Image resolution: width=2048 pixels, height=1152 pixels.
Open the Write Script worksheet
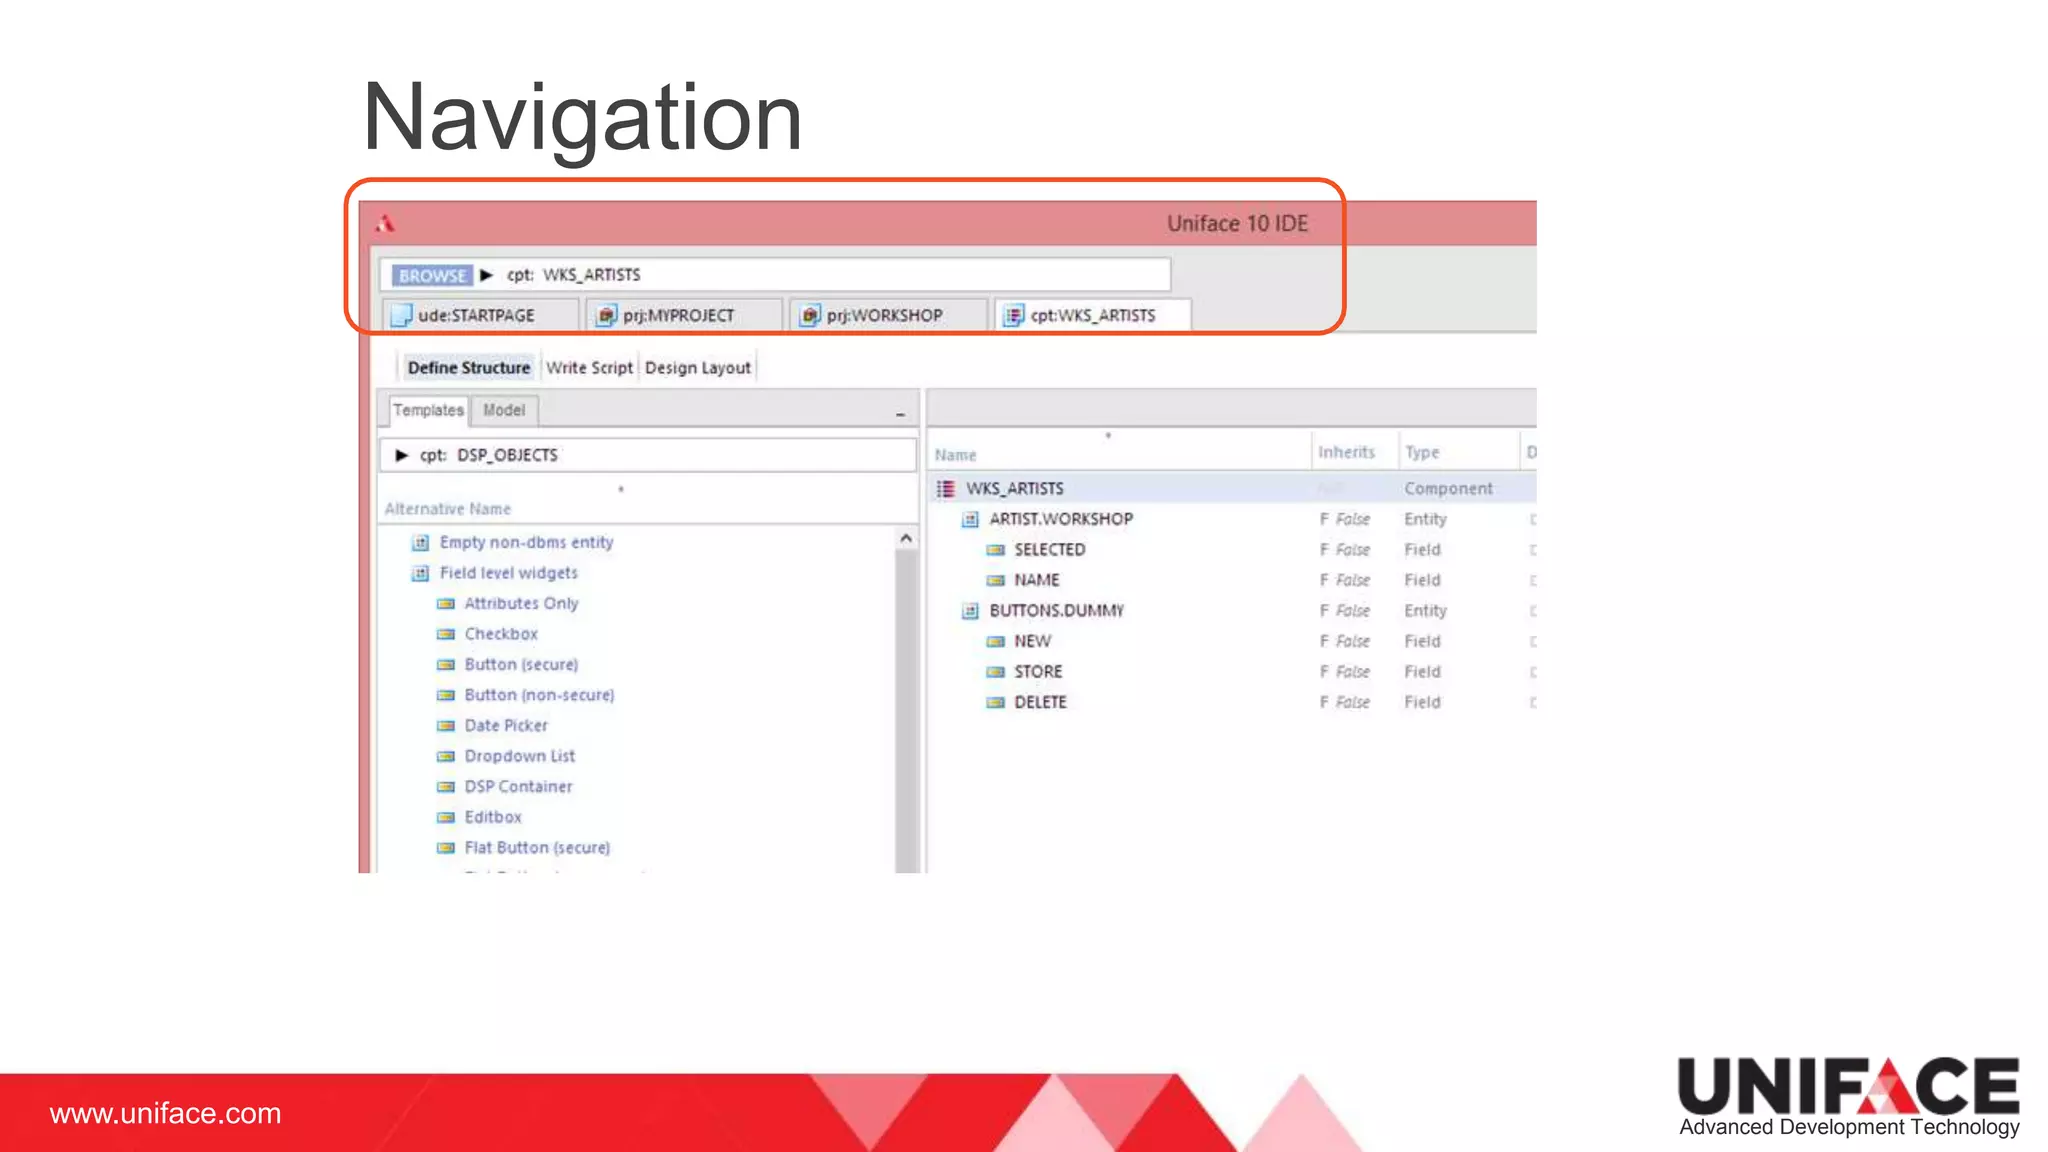point(590,368)
